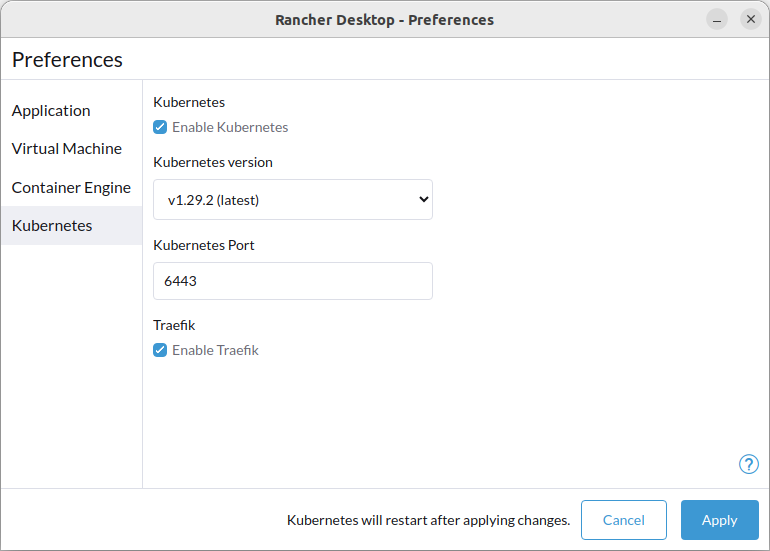Click the 'Kubernetes version' field label

[213, 162]
